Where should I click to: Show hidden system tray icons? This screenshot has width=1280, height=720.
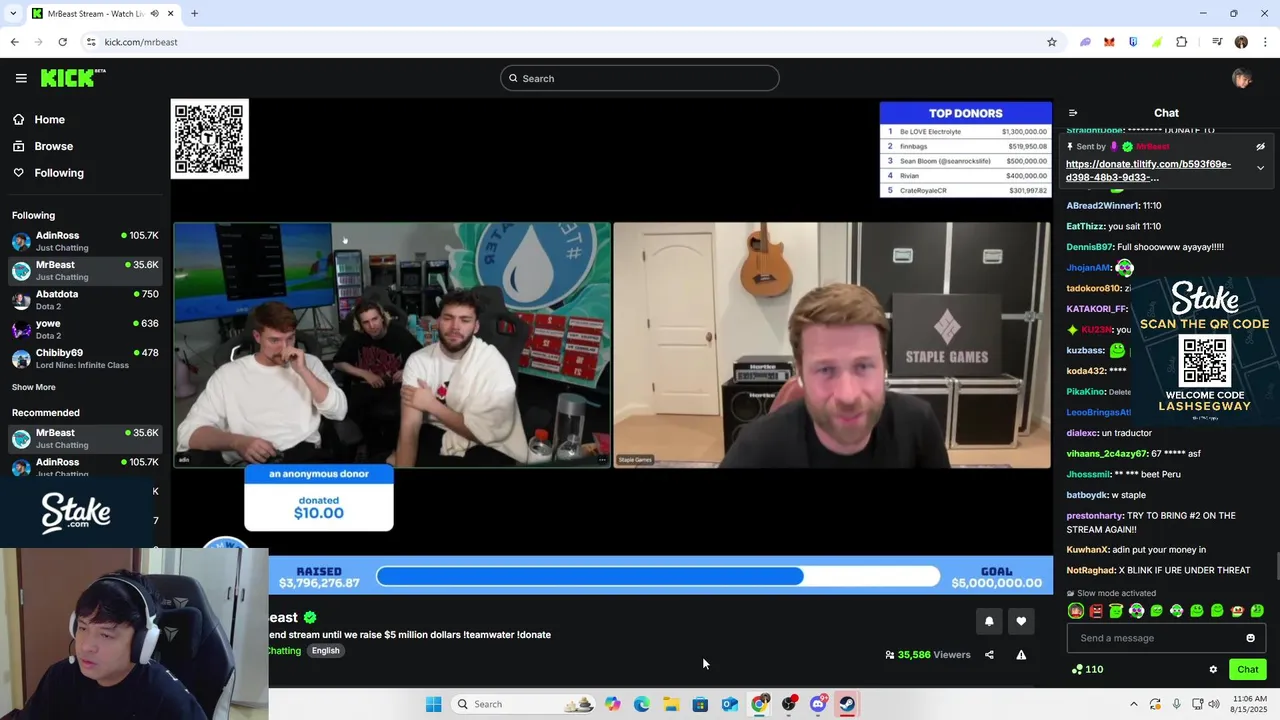coord(1133,704)
